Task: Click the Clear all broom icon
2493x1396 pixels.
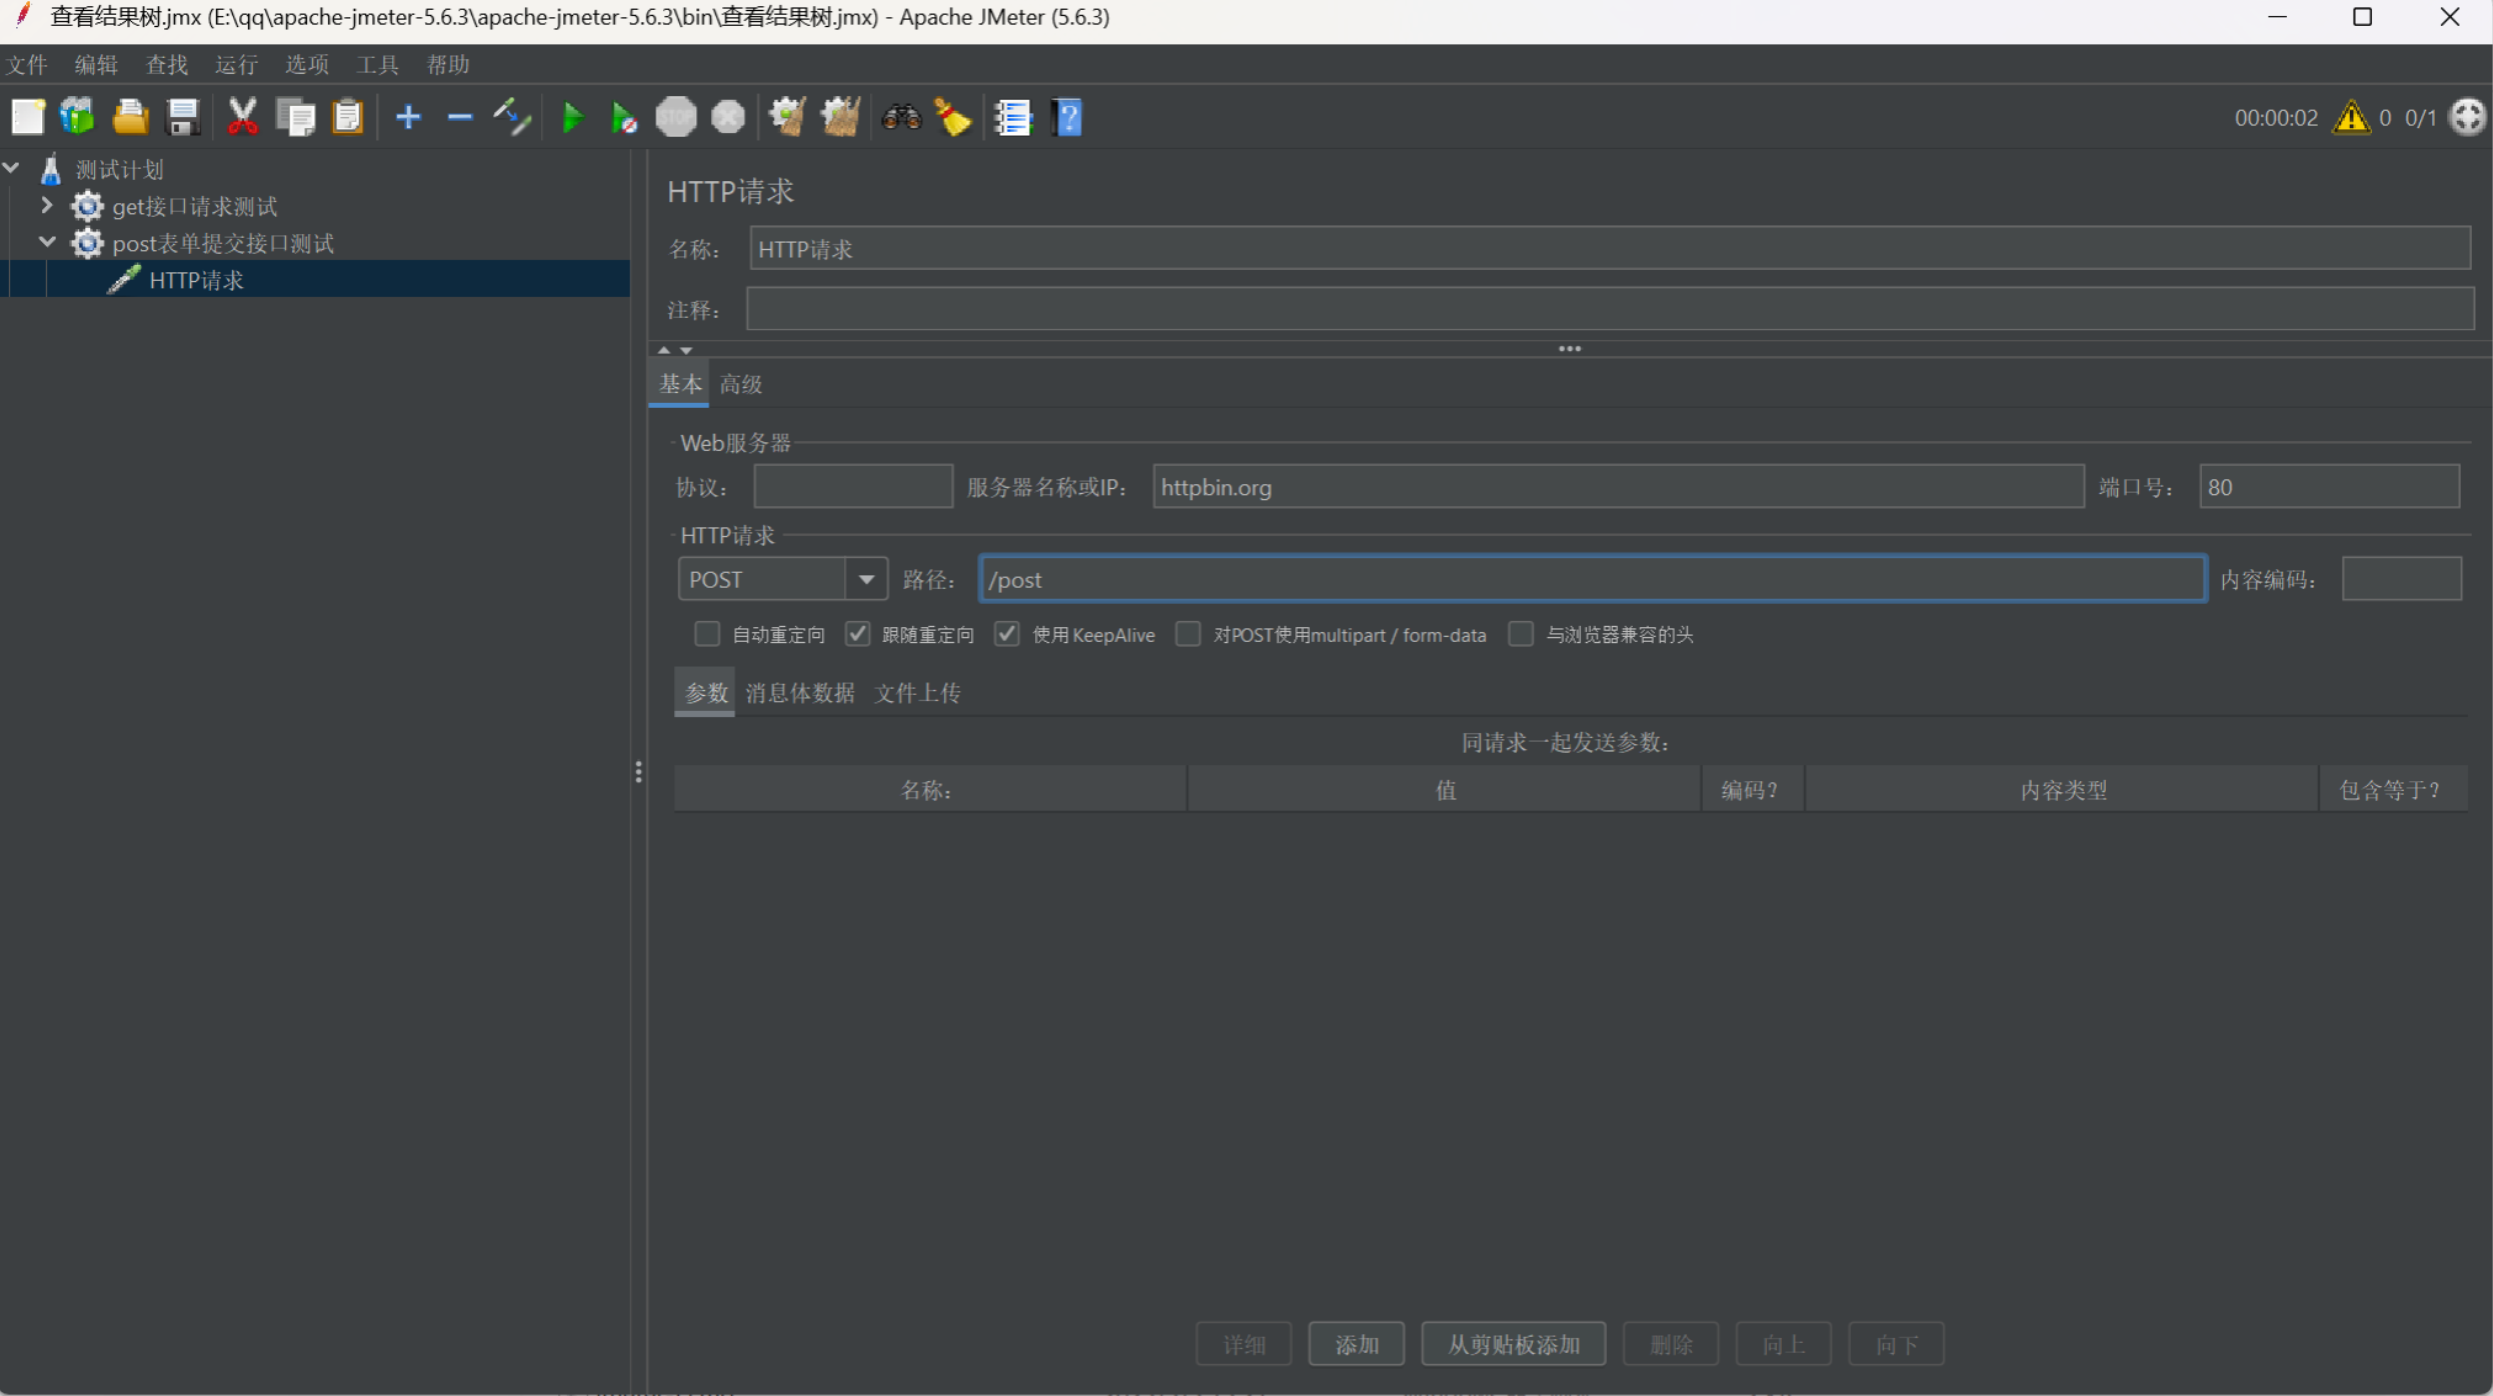Action: click(x=840, y=118)
